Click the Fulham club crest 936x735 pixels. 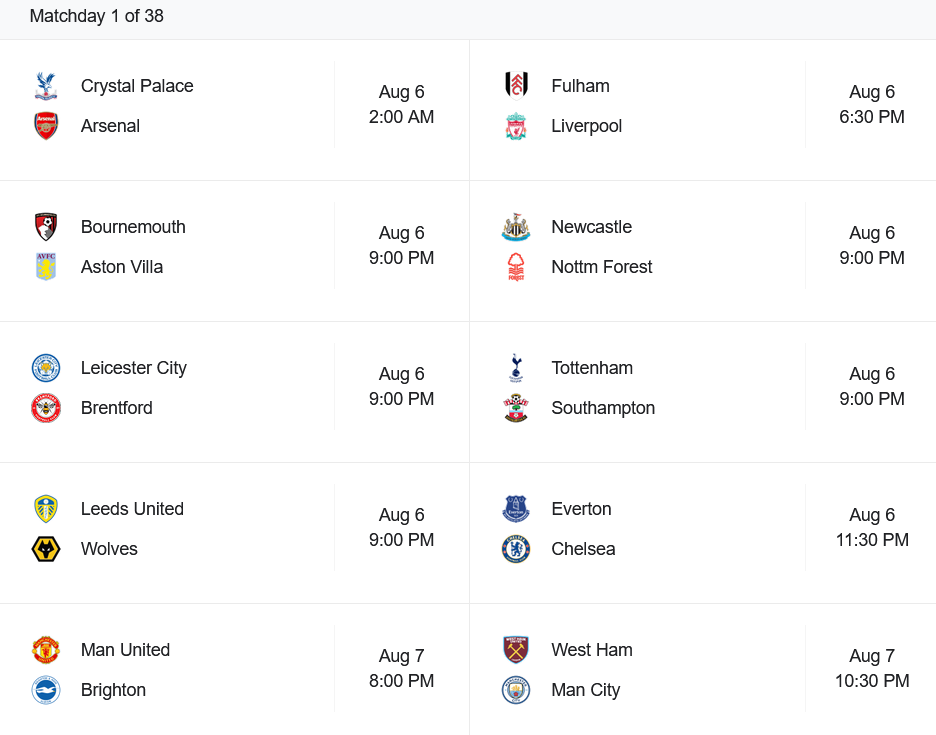(516, 85)
